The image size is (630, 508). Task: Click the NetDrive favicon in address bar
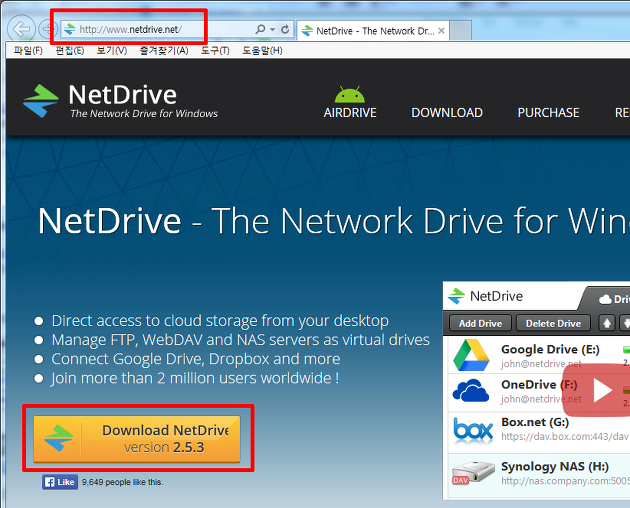pyautogui.click(x=70, y=29)
